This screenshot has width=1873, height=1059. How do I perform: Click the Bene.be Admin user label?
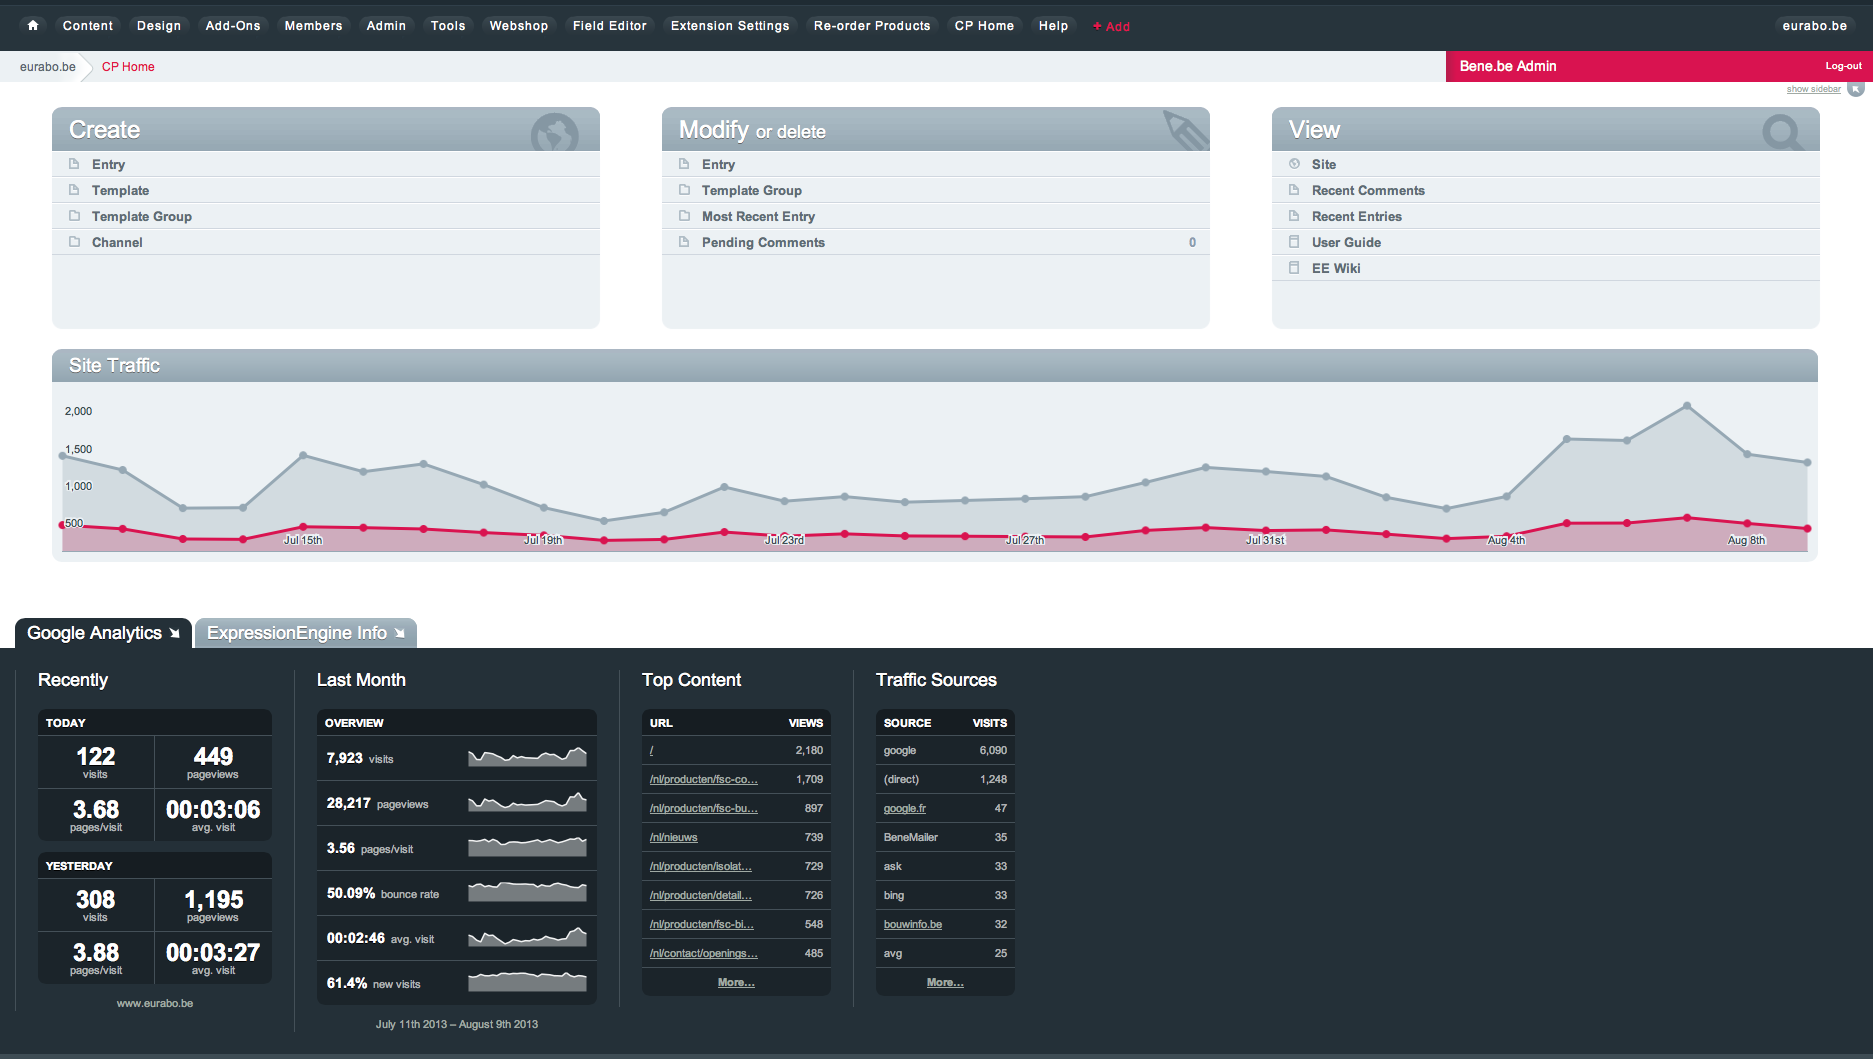(1507, 66)
